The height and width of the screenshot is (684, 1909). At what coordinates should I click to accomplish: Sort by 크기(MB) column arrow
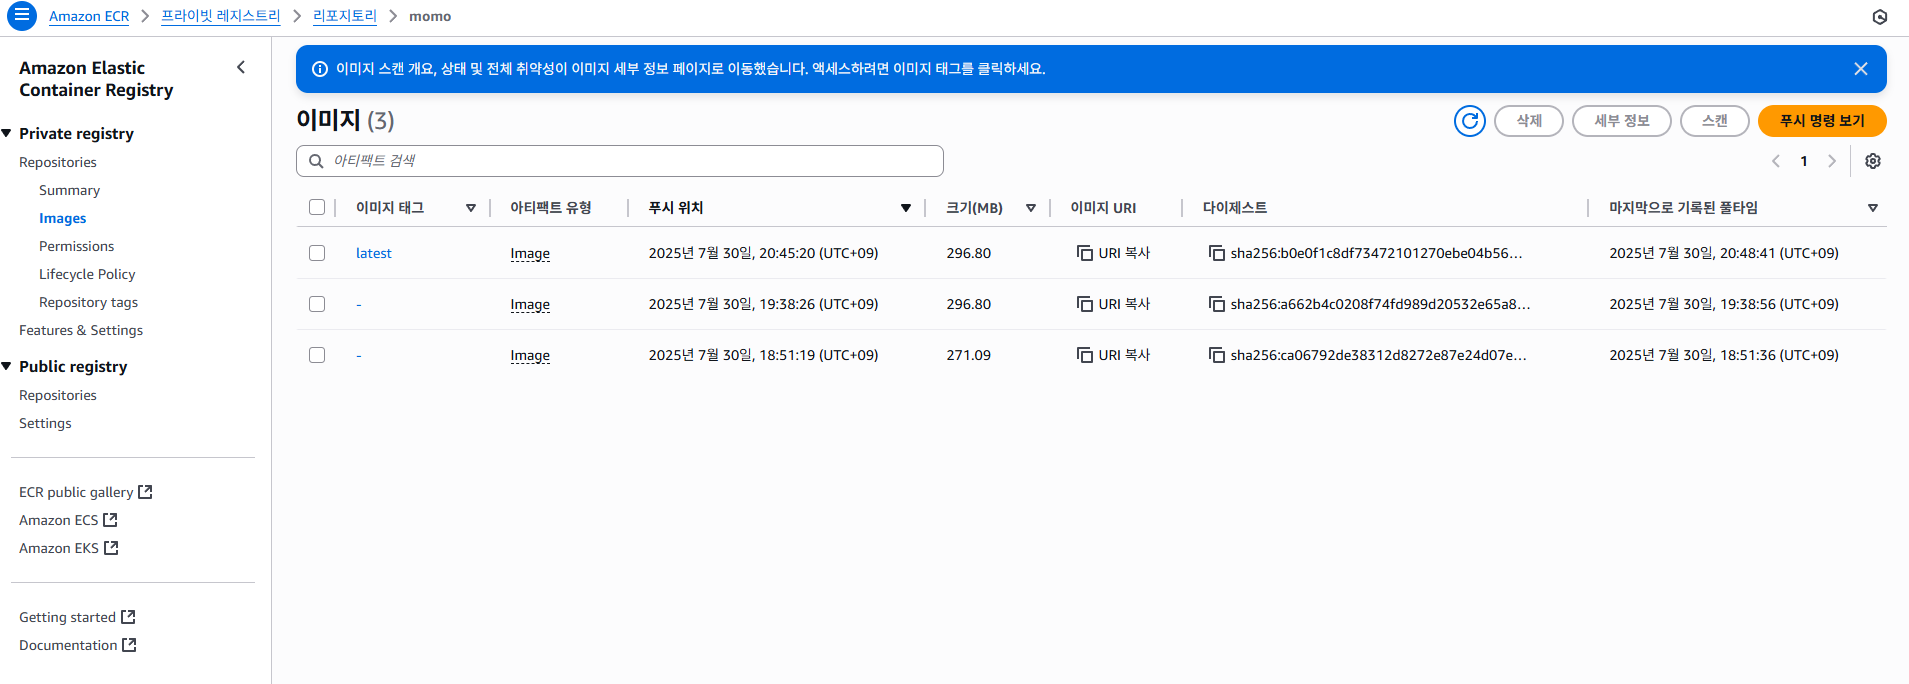[x=1031, y=208]
